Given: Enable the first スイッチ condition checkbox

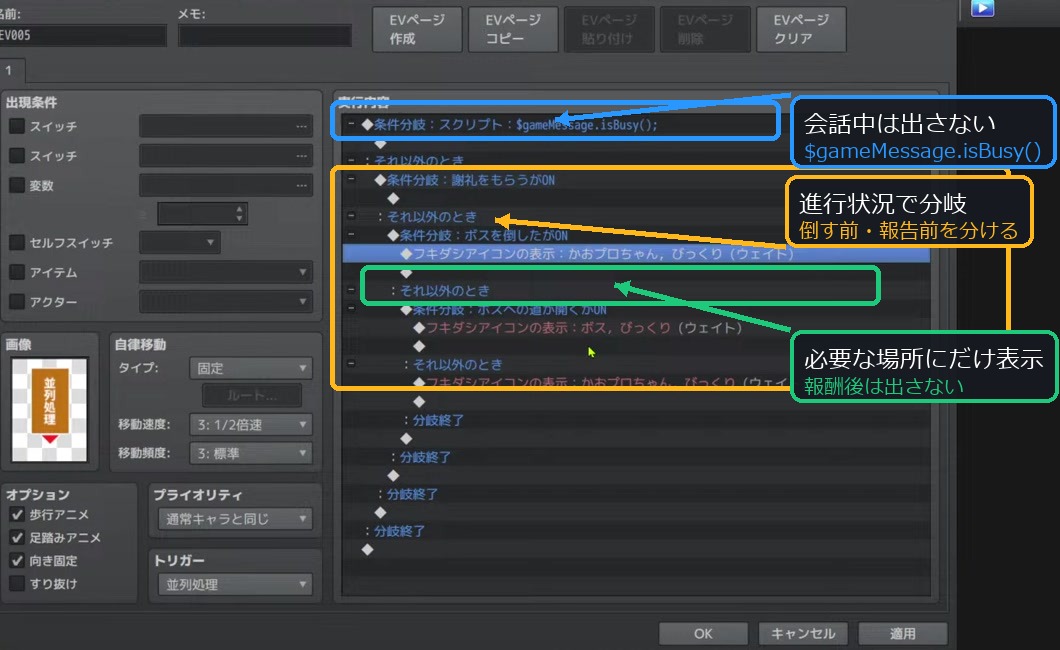Looking at the screenshot, I should click(17, 126).
